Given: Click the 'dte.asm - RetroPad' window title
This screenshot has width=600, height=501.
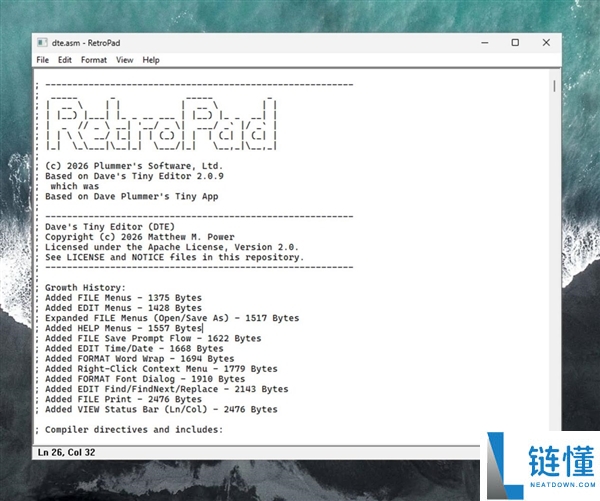Looking at the screenshot, I should click(86, 43).
